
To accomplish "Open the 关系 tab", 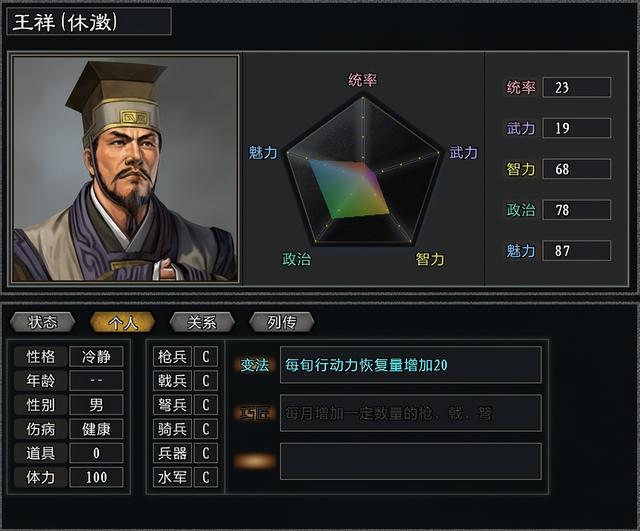I will pyautogui.click(x=201, y=322).
